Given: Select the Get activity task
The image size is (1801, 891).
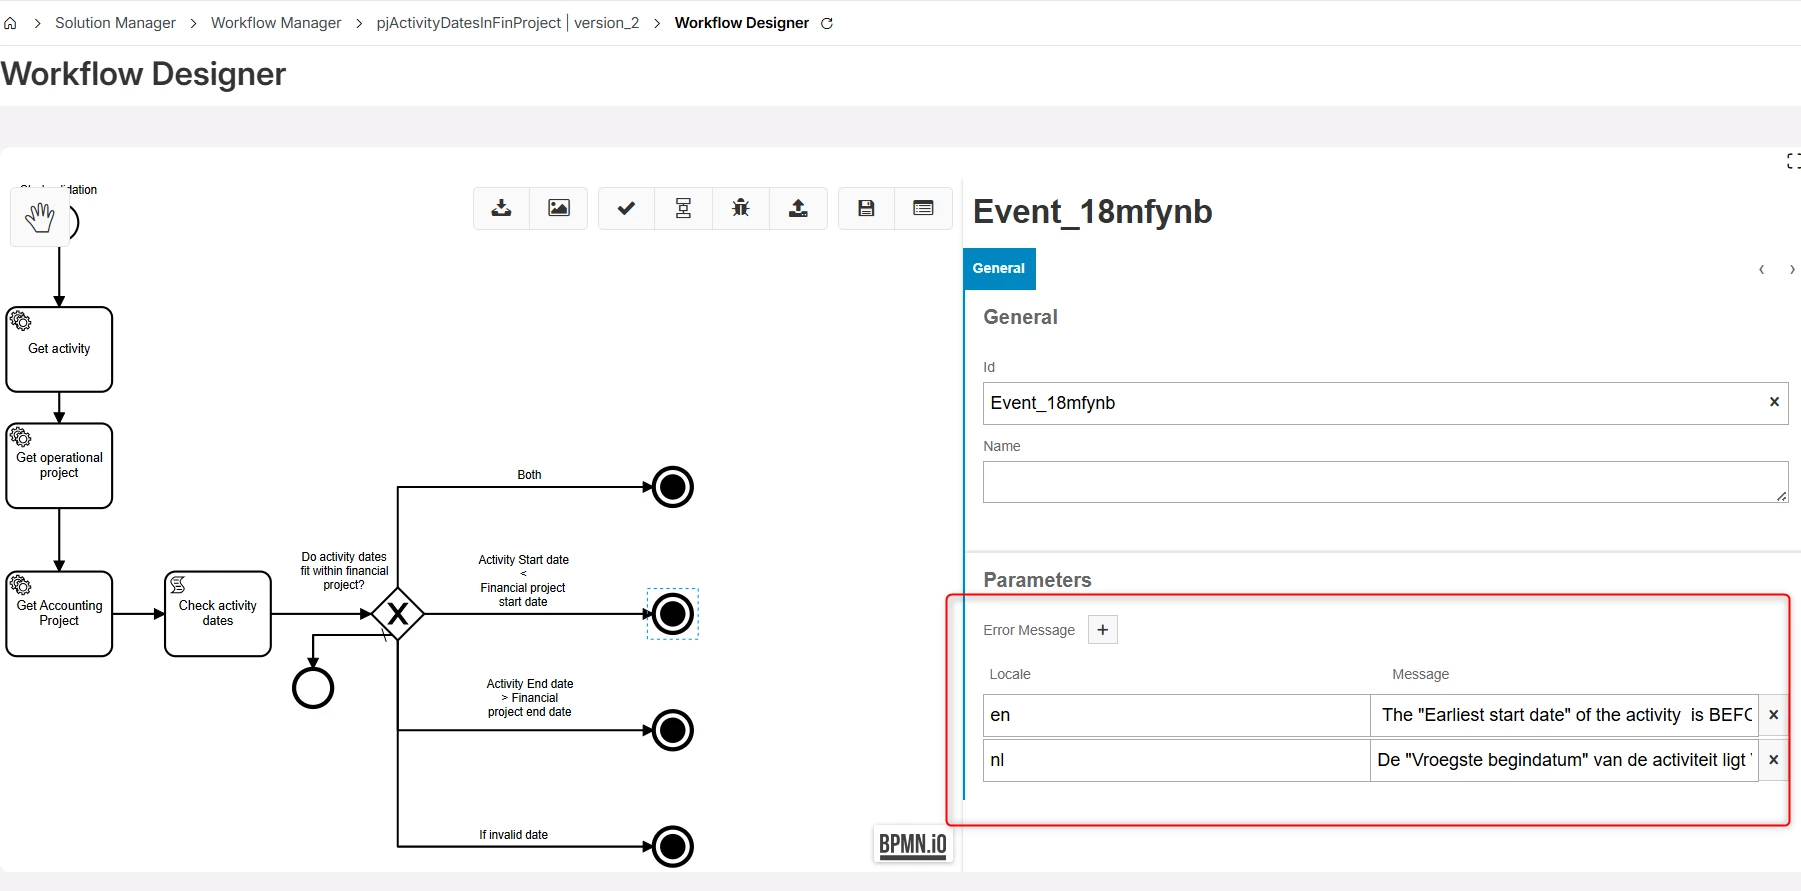Looking at the screenshot, I should pos(59,349).
